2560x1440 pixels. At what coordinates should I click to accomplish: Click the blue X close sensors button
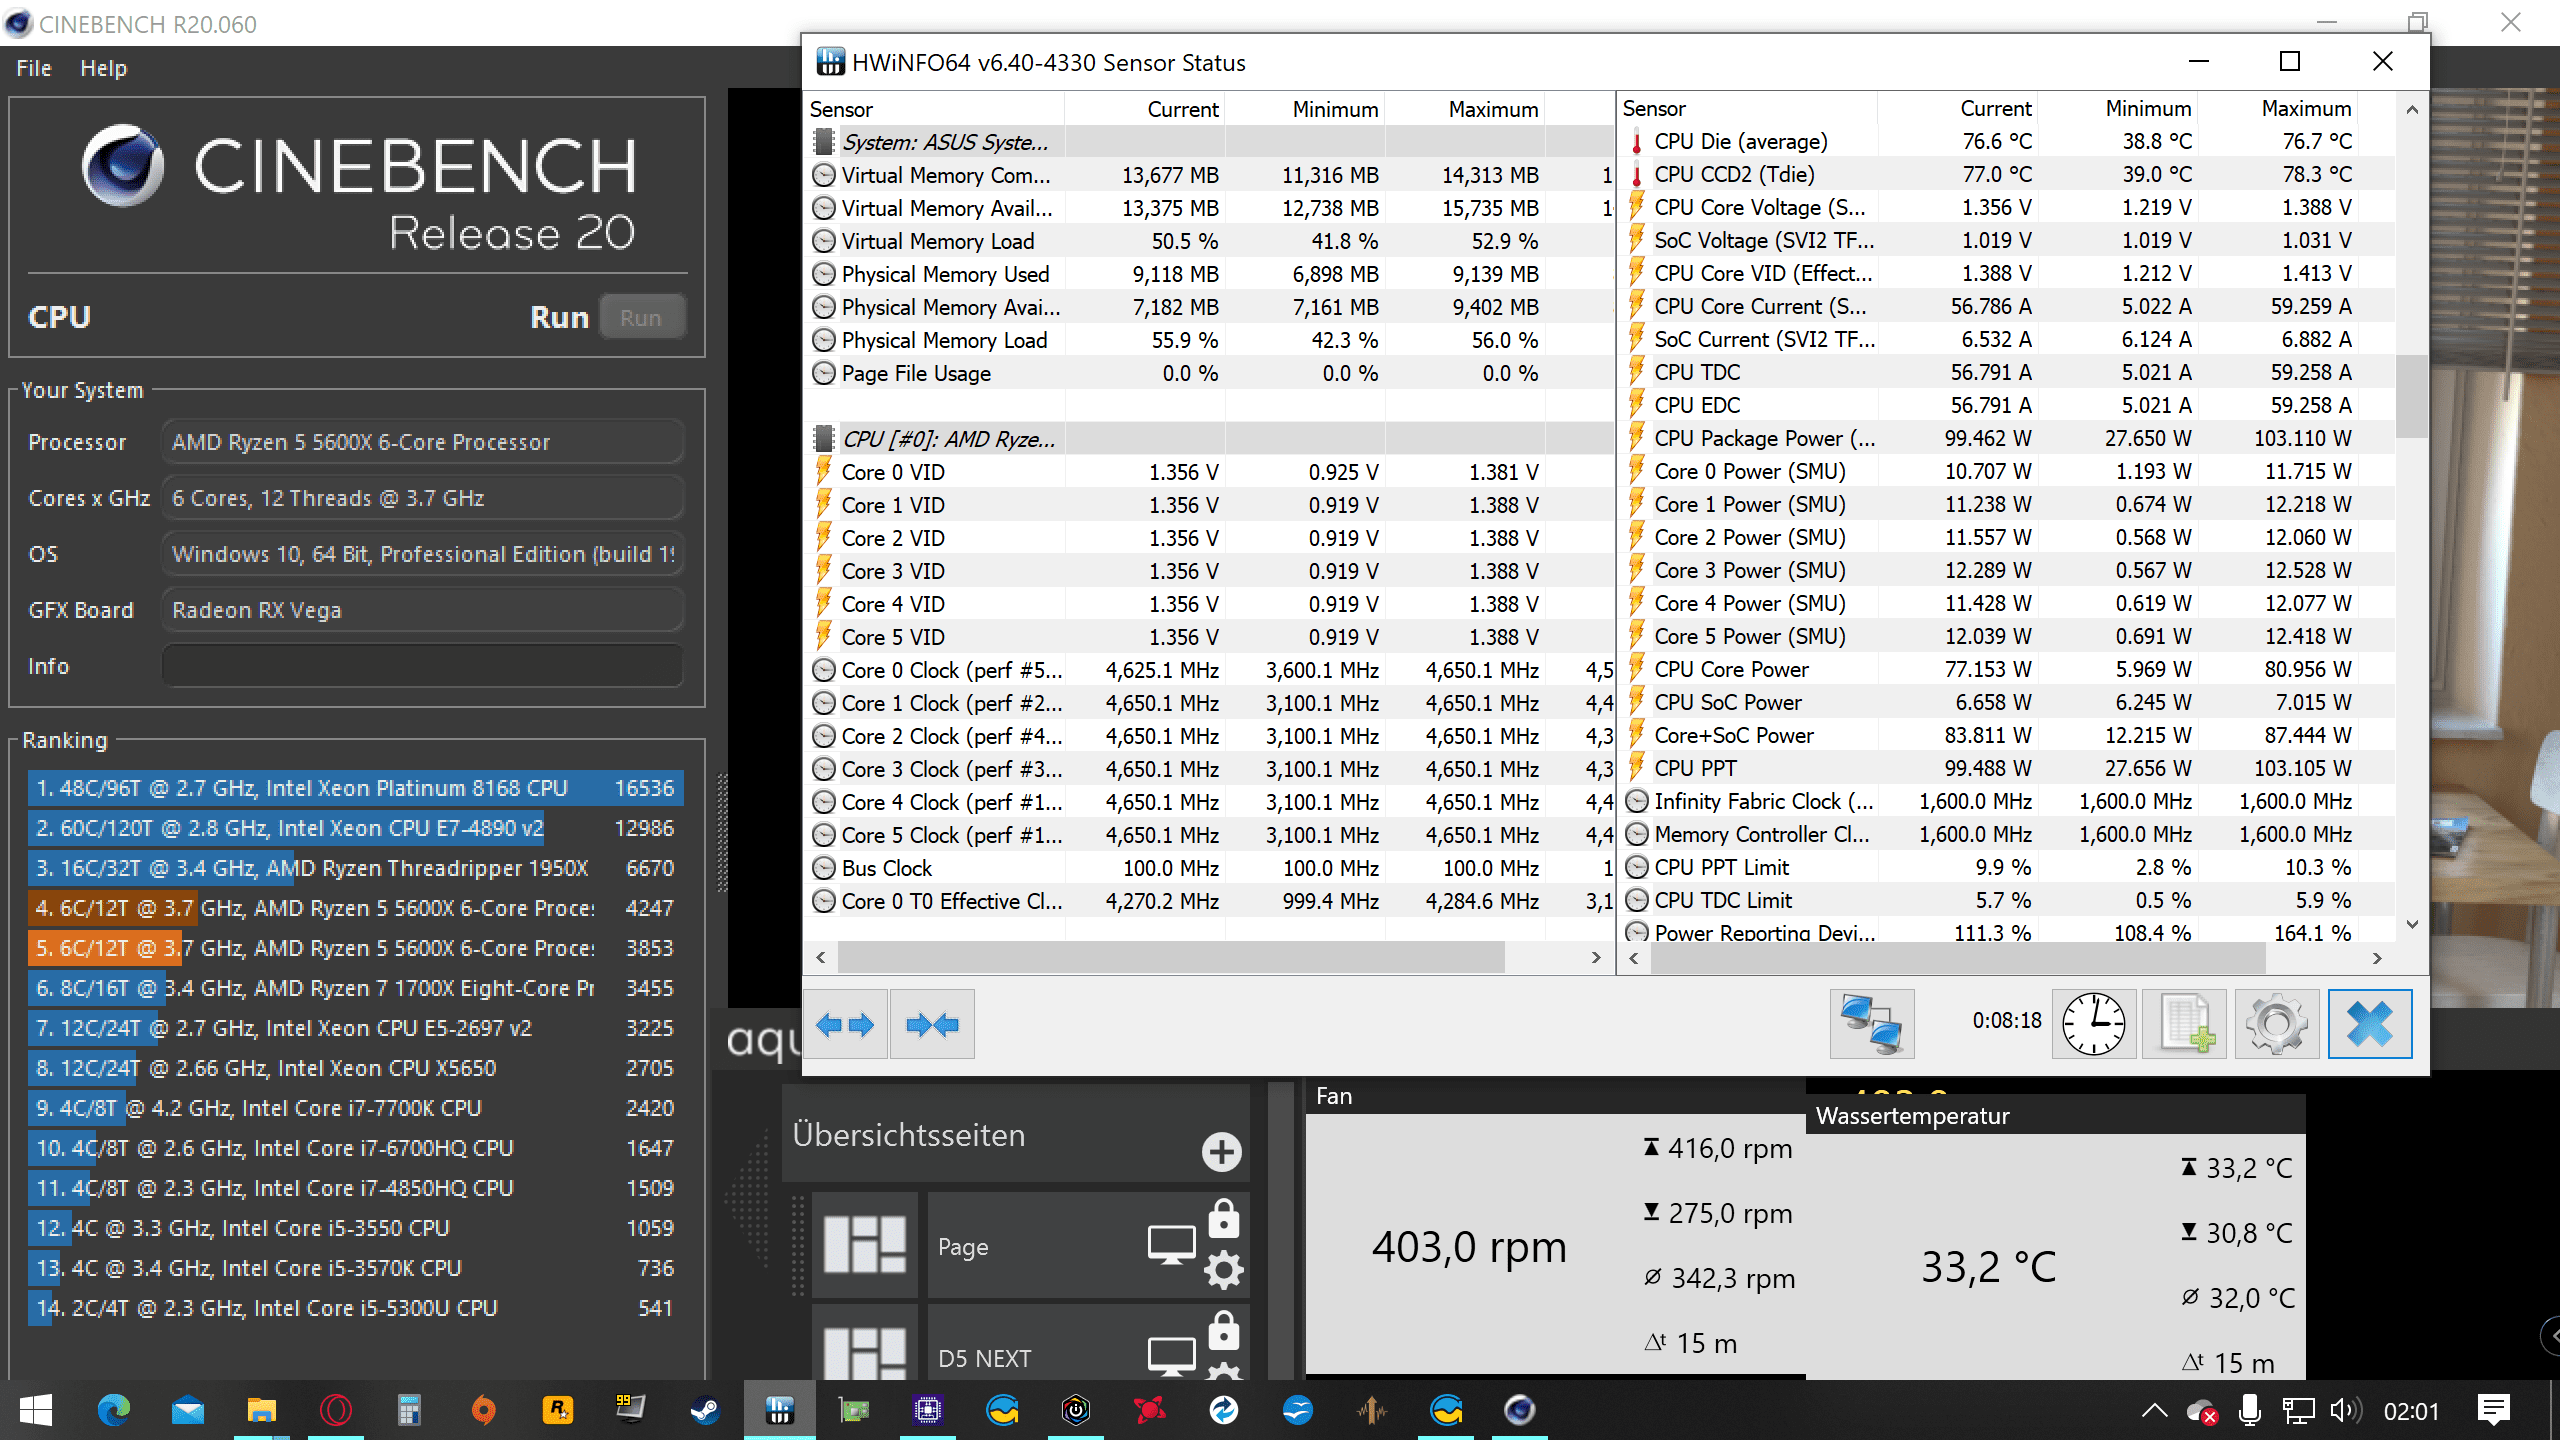tap(2370, 1024)
